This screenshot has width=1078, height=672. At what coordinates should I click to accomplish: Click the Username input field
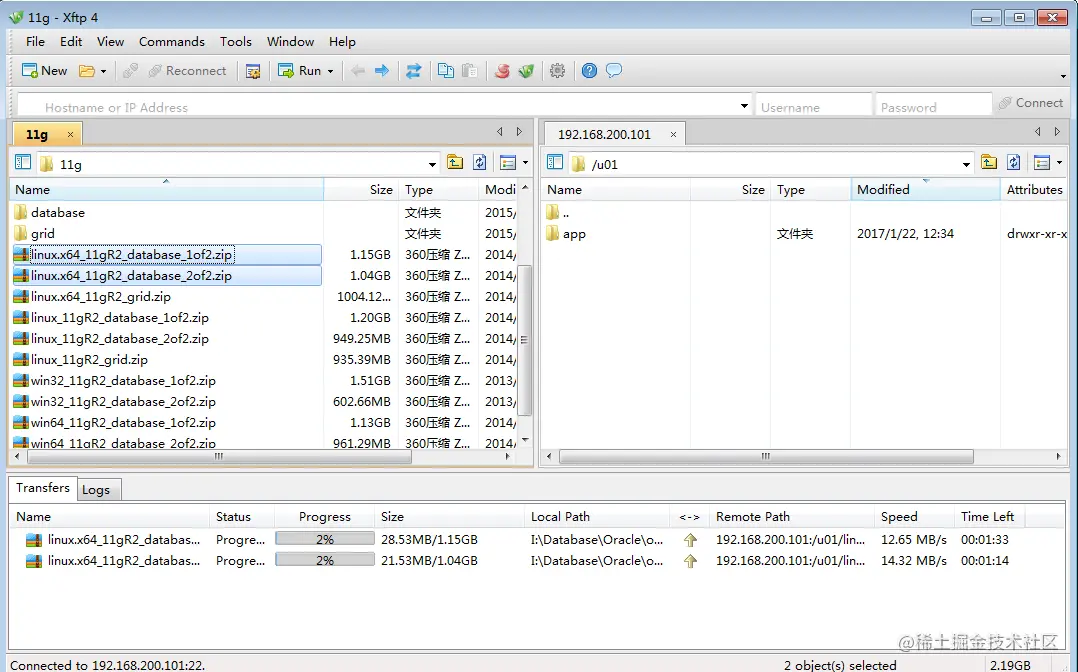(813, 107)
